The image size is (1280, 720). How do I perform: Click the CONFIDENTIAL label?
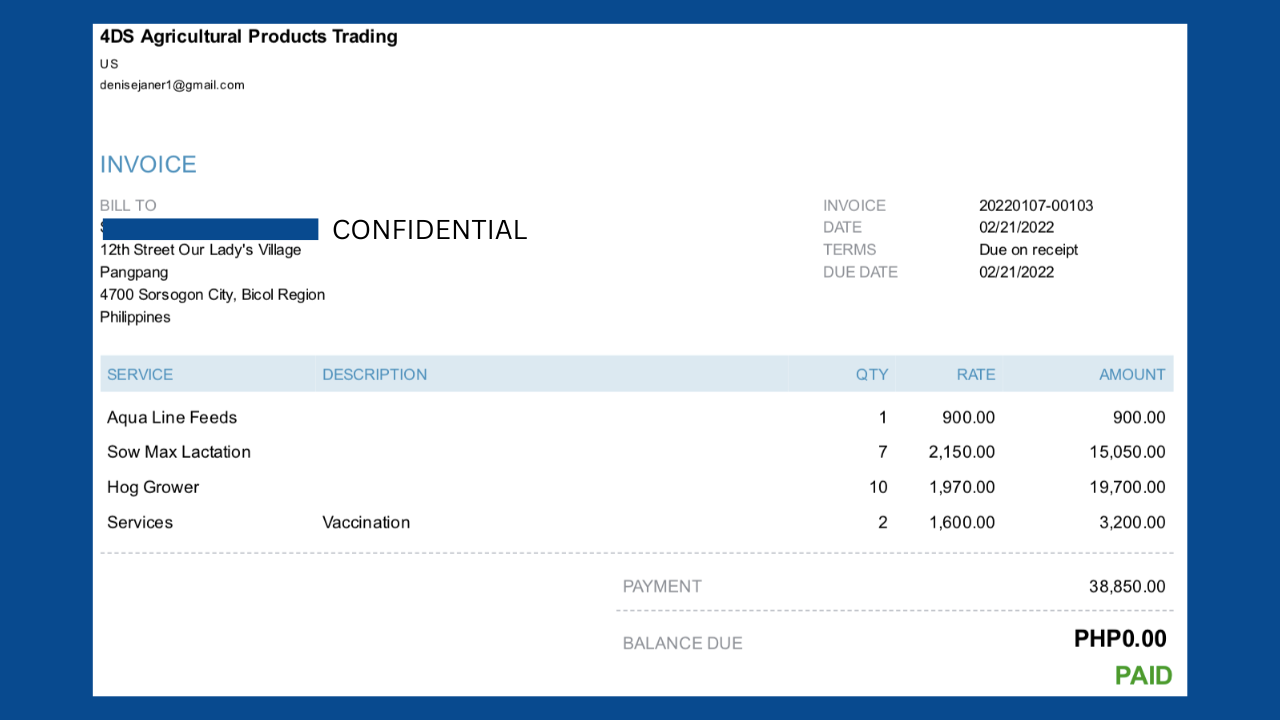coord(429,230)
